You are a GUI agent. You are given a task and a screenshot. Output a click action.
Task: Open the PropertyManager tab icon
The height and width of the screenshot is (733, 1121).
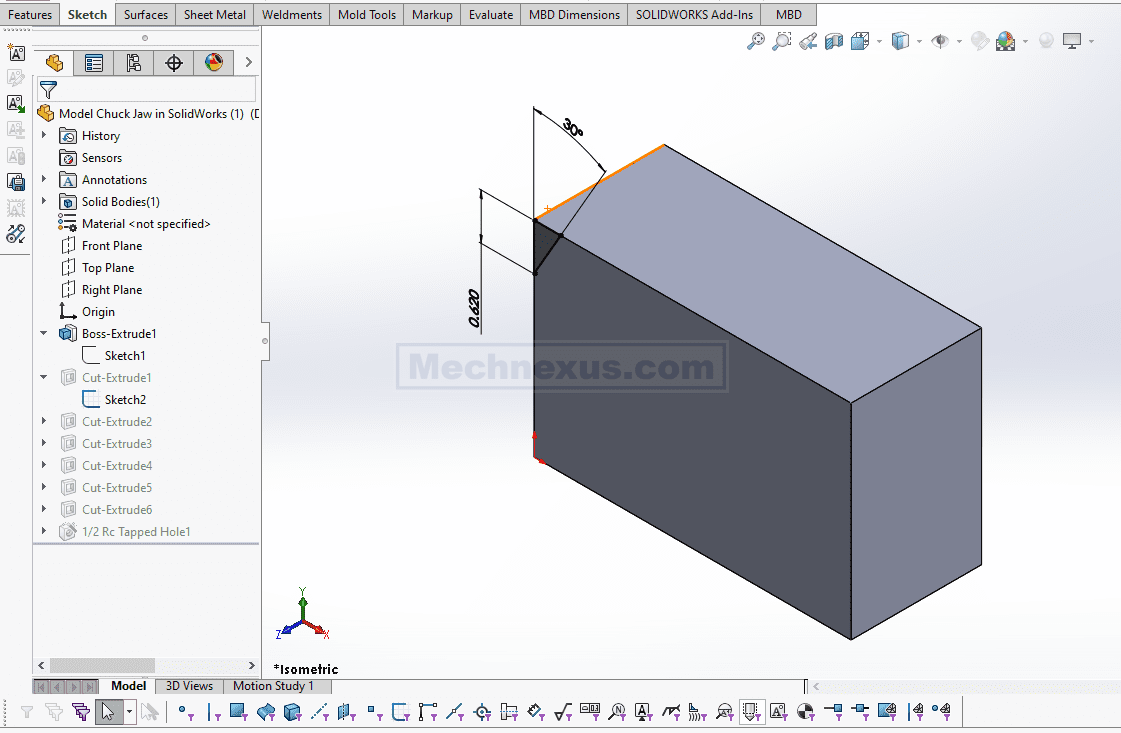(94, 63)
